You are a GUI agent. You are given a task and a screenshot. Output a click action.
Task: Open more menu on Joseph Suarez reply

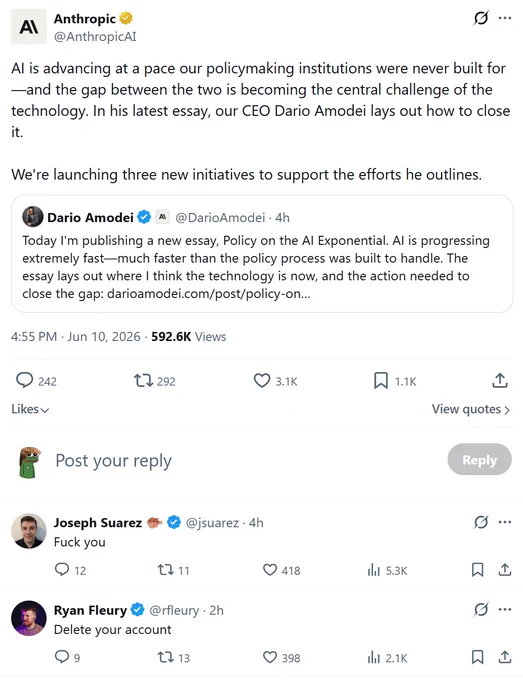tap(505, 522)
